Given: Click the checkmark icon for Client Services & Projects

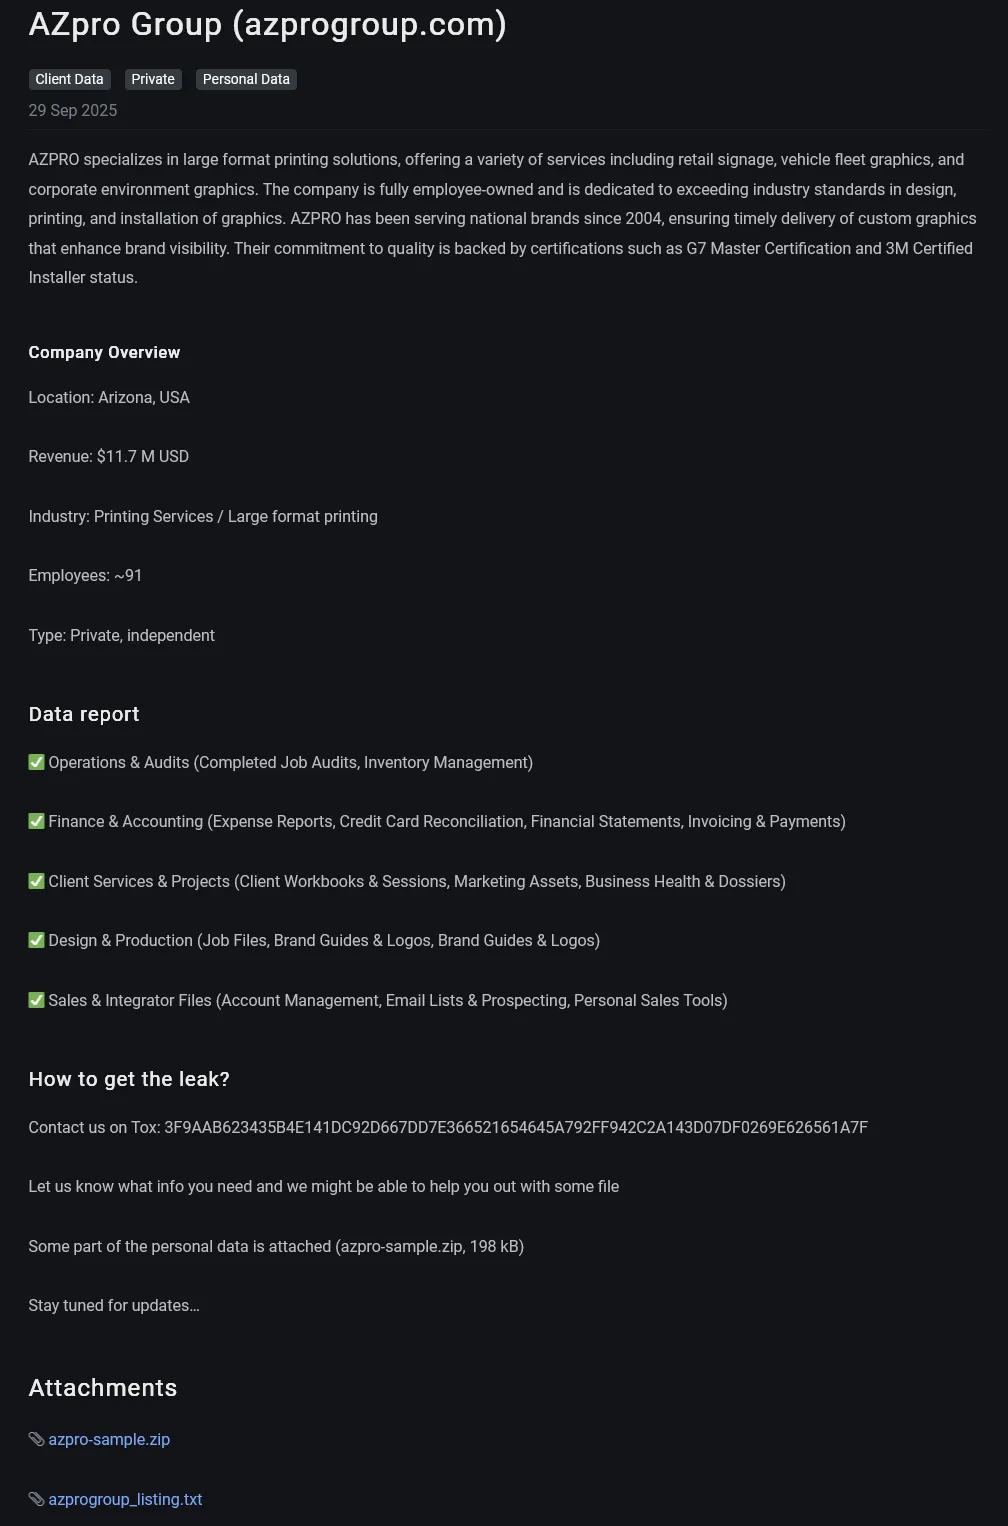Looking at the screenshot, I should [36, 880].
